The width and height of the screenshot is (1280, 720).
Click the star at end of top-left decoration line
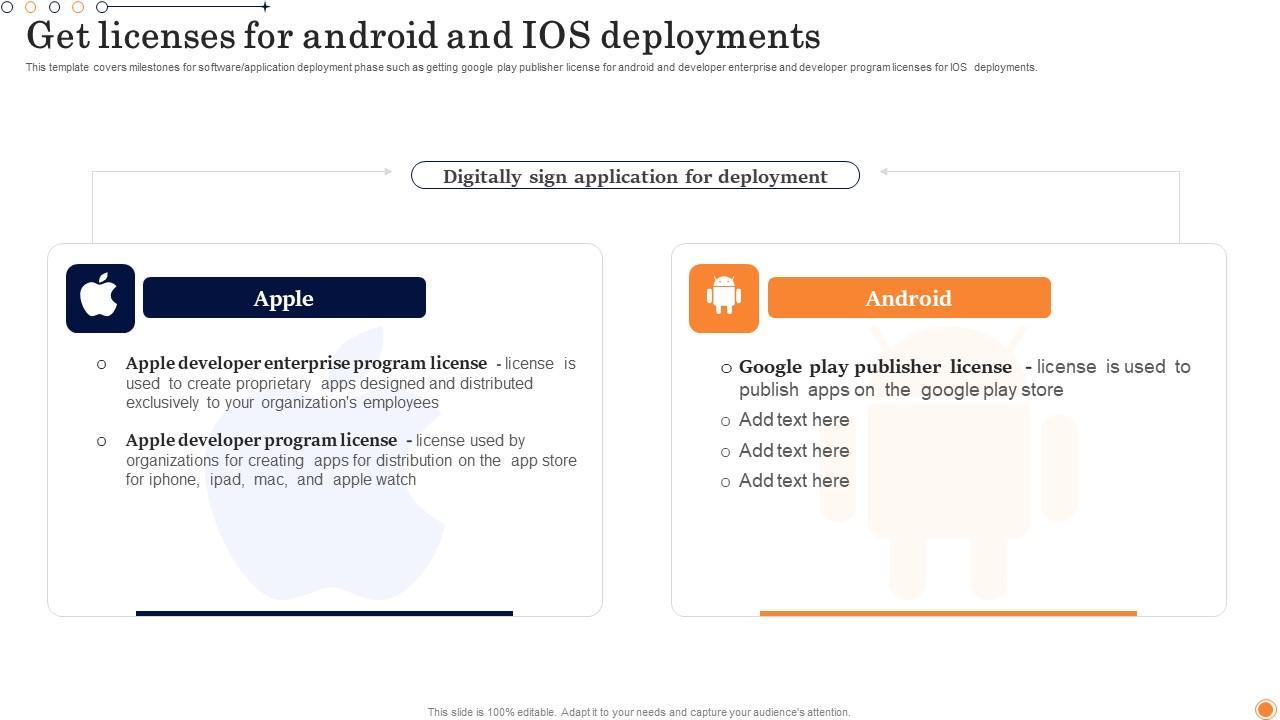[265, 7]
